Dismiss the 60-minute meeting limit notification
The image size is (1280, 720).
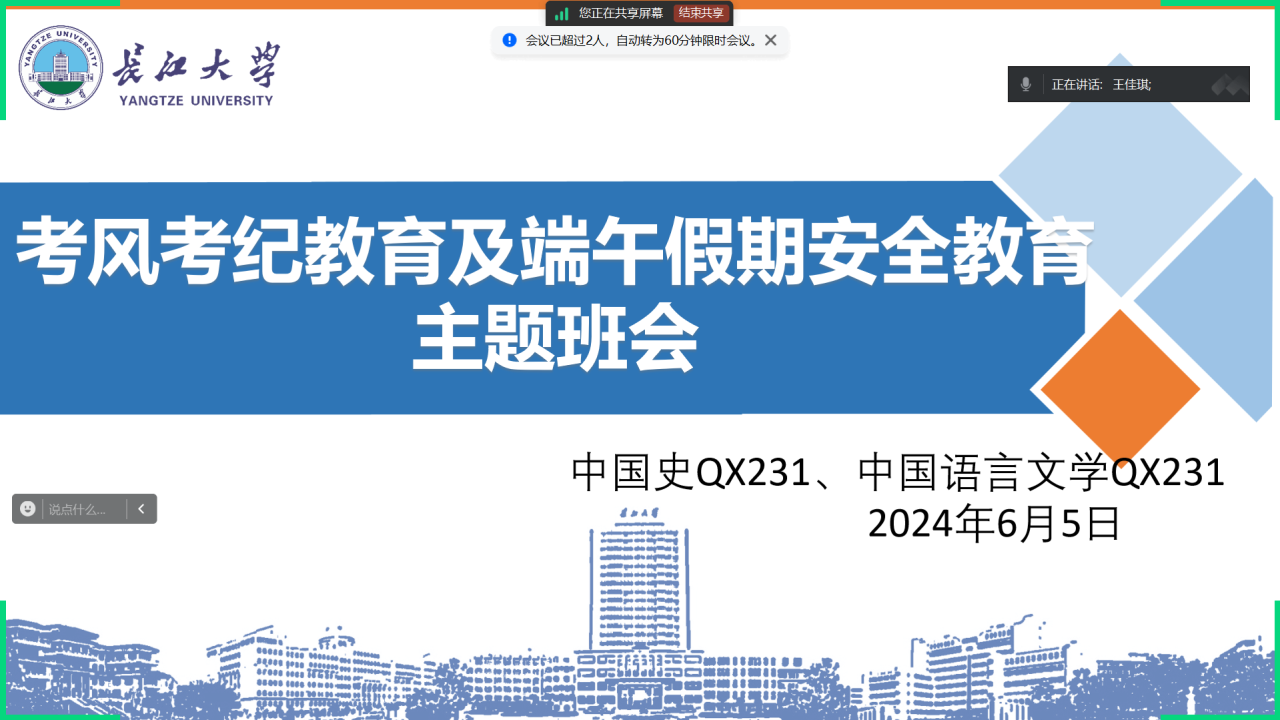click(x=770, y=40)
